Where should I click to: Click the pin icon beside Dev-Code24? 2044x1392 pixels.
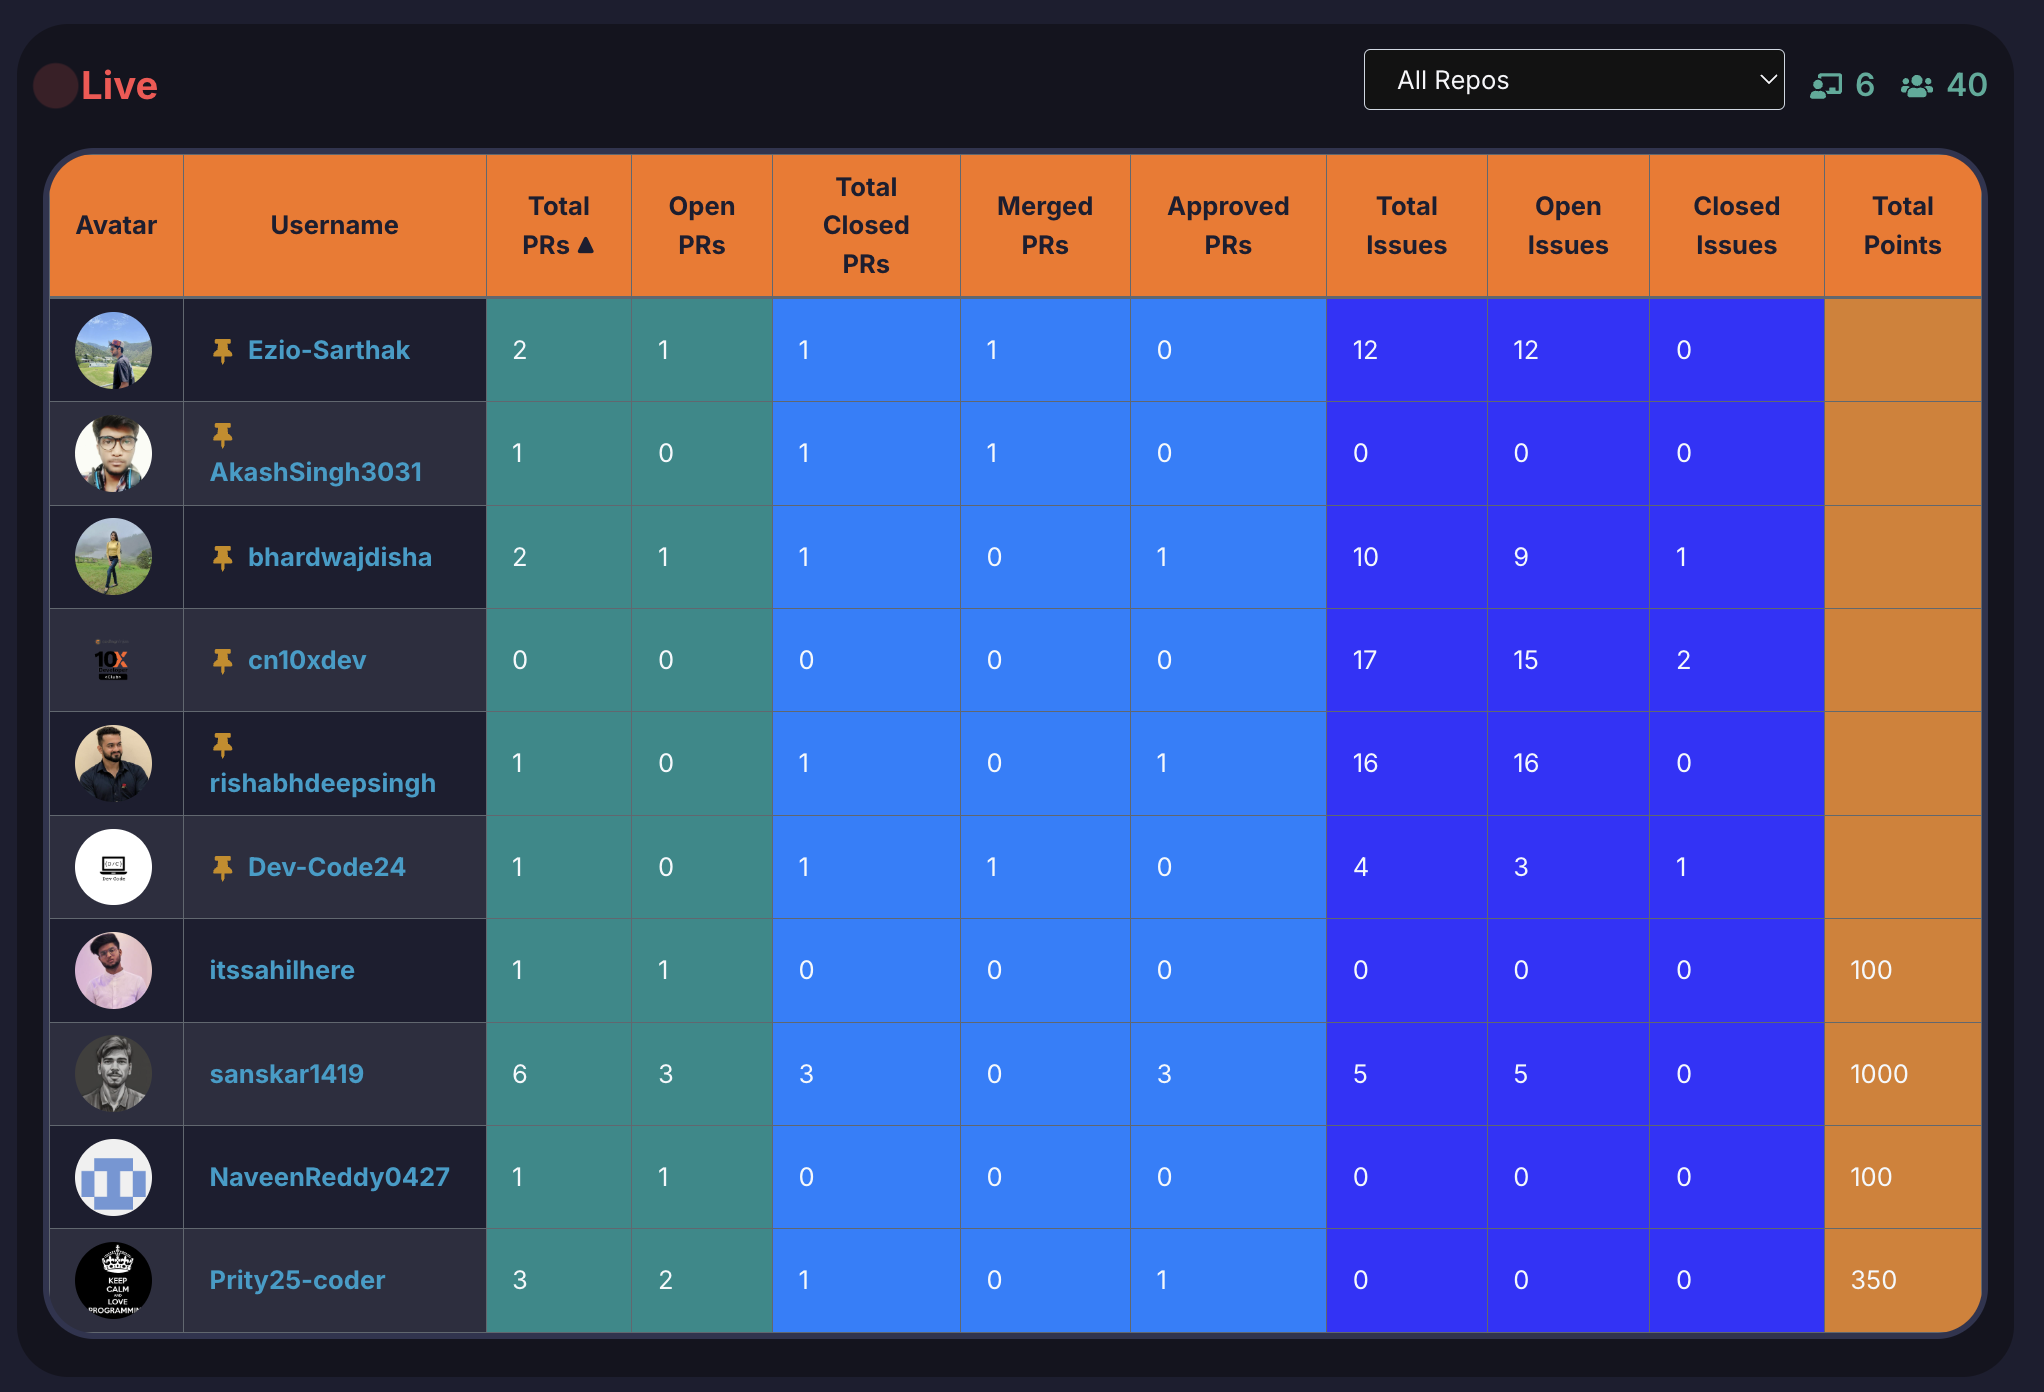(x=222, y=866)
